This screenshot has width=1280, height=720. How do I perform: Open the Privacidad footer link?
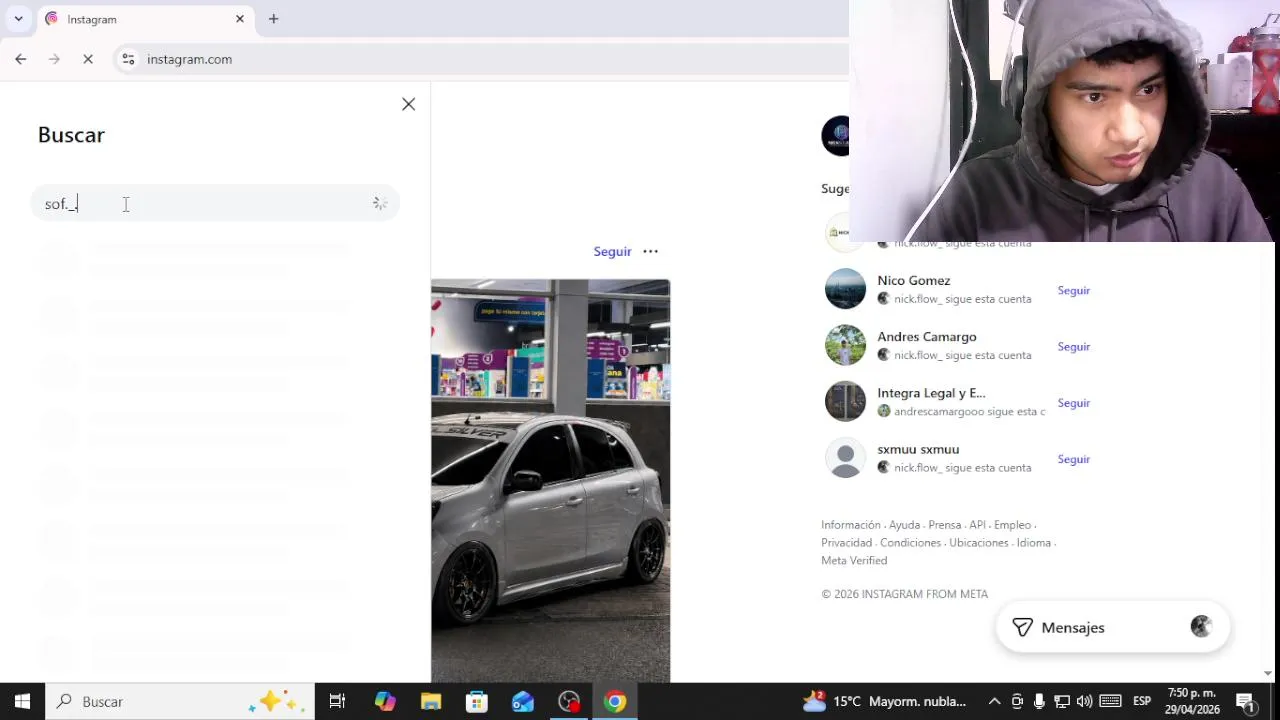(847, 543)
